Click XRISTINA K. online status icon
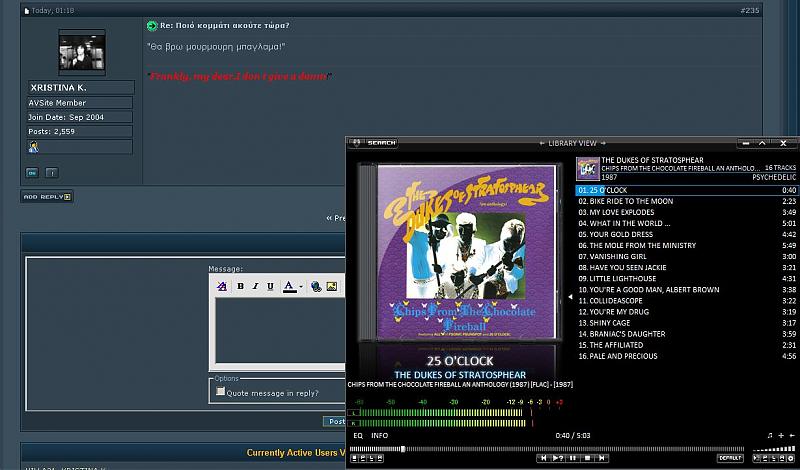Viewport: 800px width, 470px height. coord(32,173)
